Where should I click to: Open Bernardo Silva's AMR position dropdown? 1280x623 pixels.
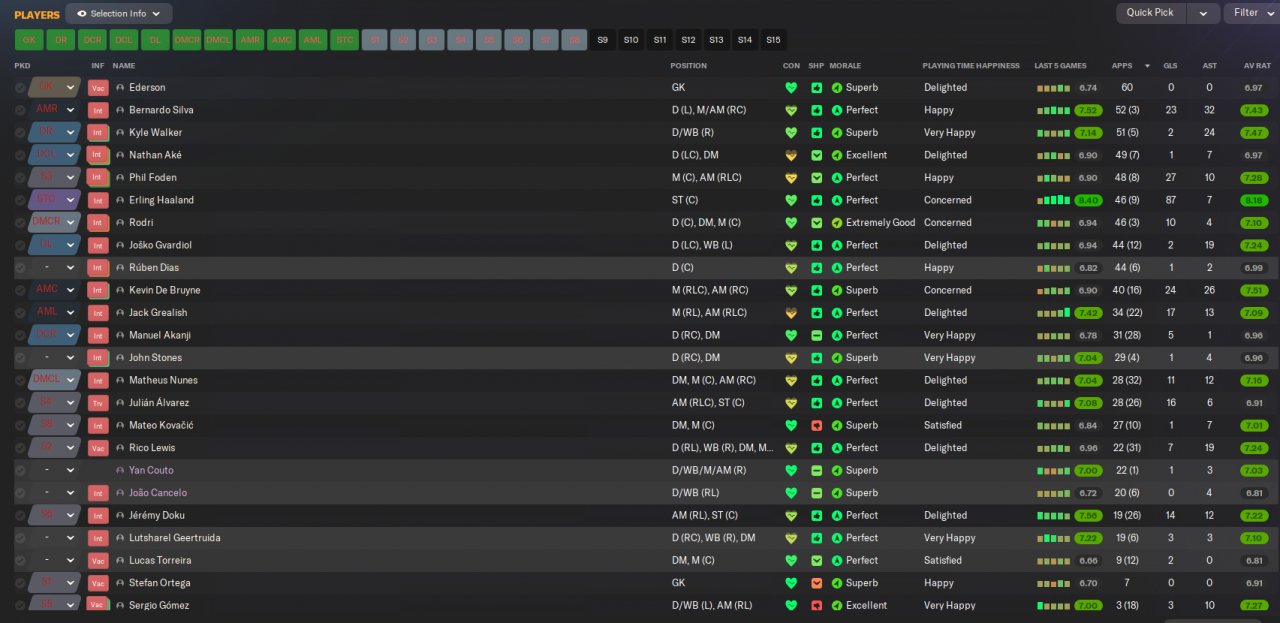tap(55, 110)
